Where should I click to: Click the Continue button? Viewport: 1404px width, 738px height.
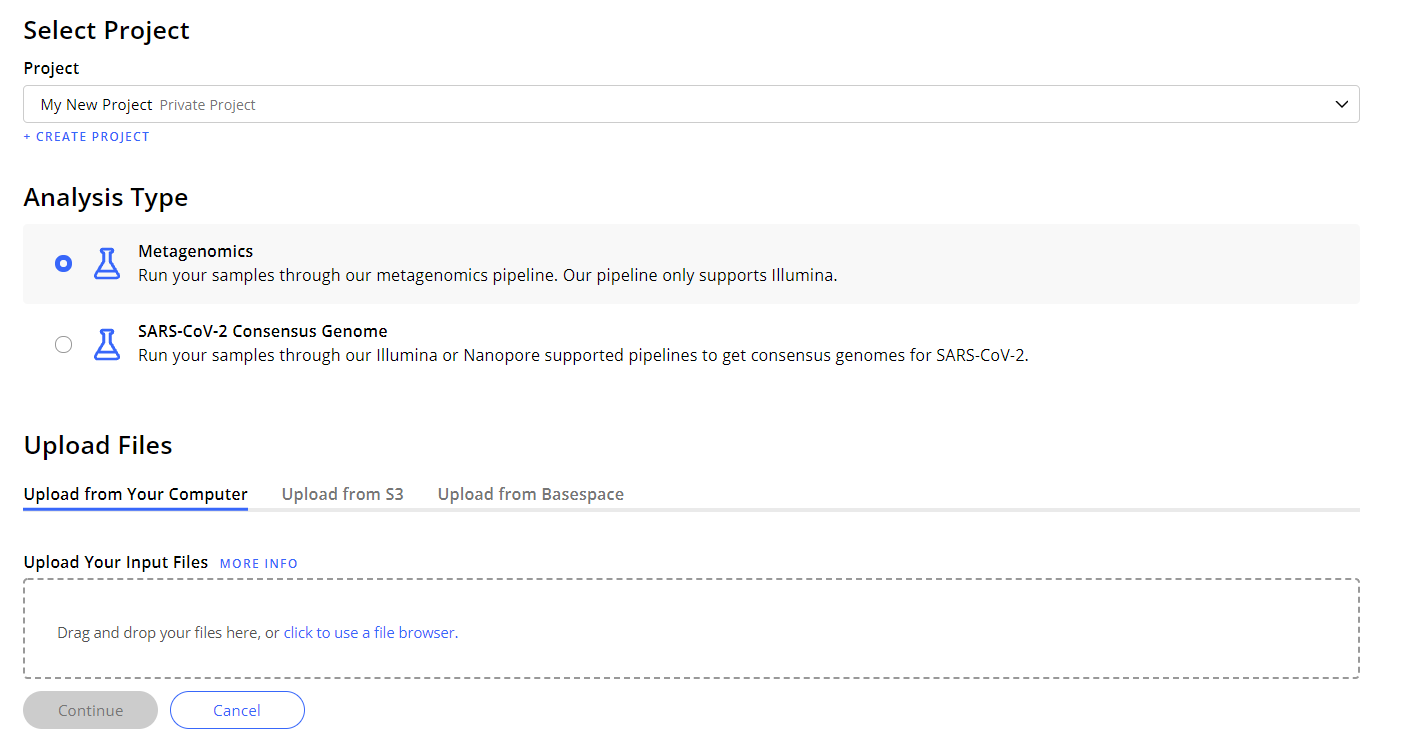(91, 710)
